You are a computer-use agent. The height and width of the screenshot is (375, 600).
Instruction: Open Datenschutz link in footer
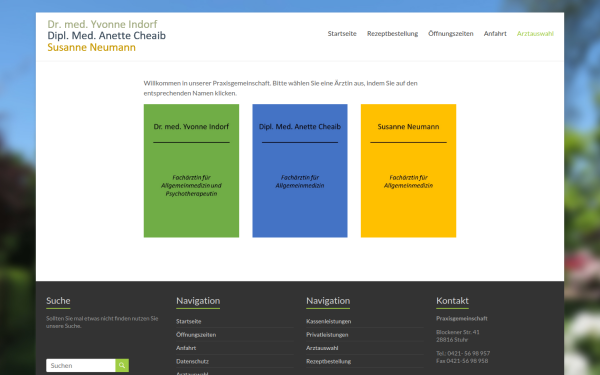[x=192, y=361]
